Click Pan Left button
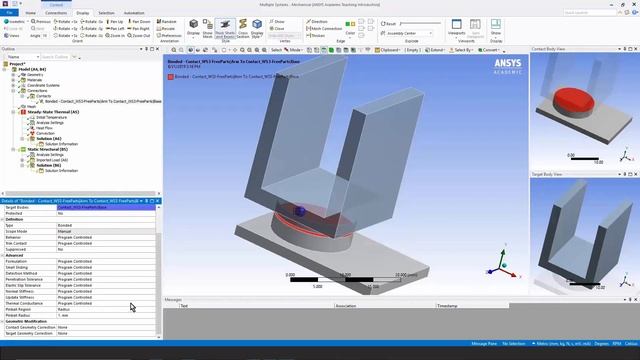This screenshot has width=640, height=360. pyautogui.click(x=115, y=29)
